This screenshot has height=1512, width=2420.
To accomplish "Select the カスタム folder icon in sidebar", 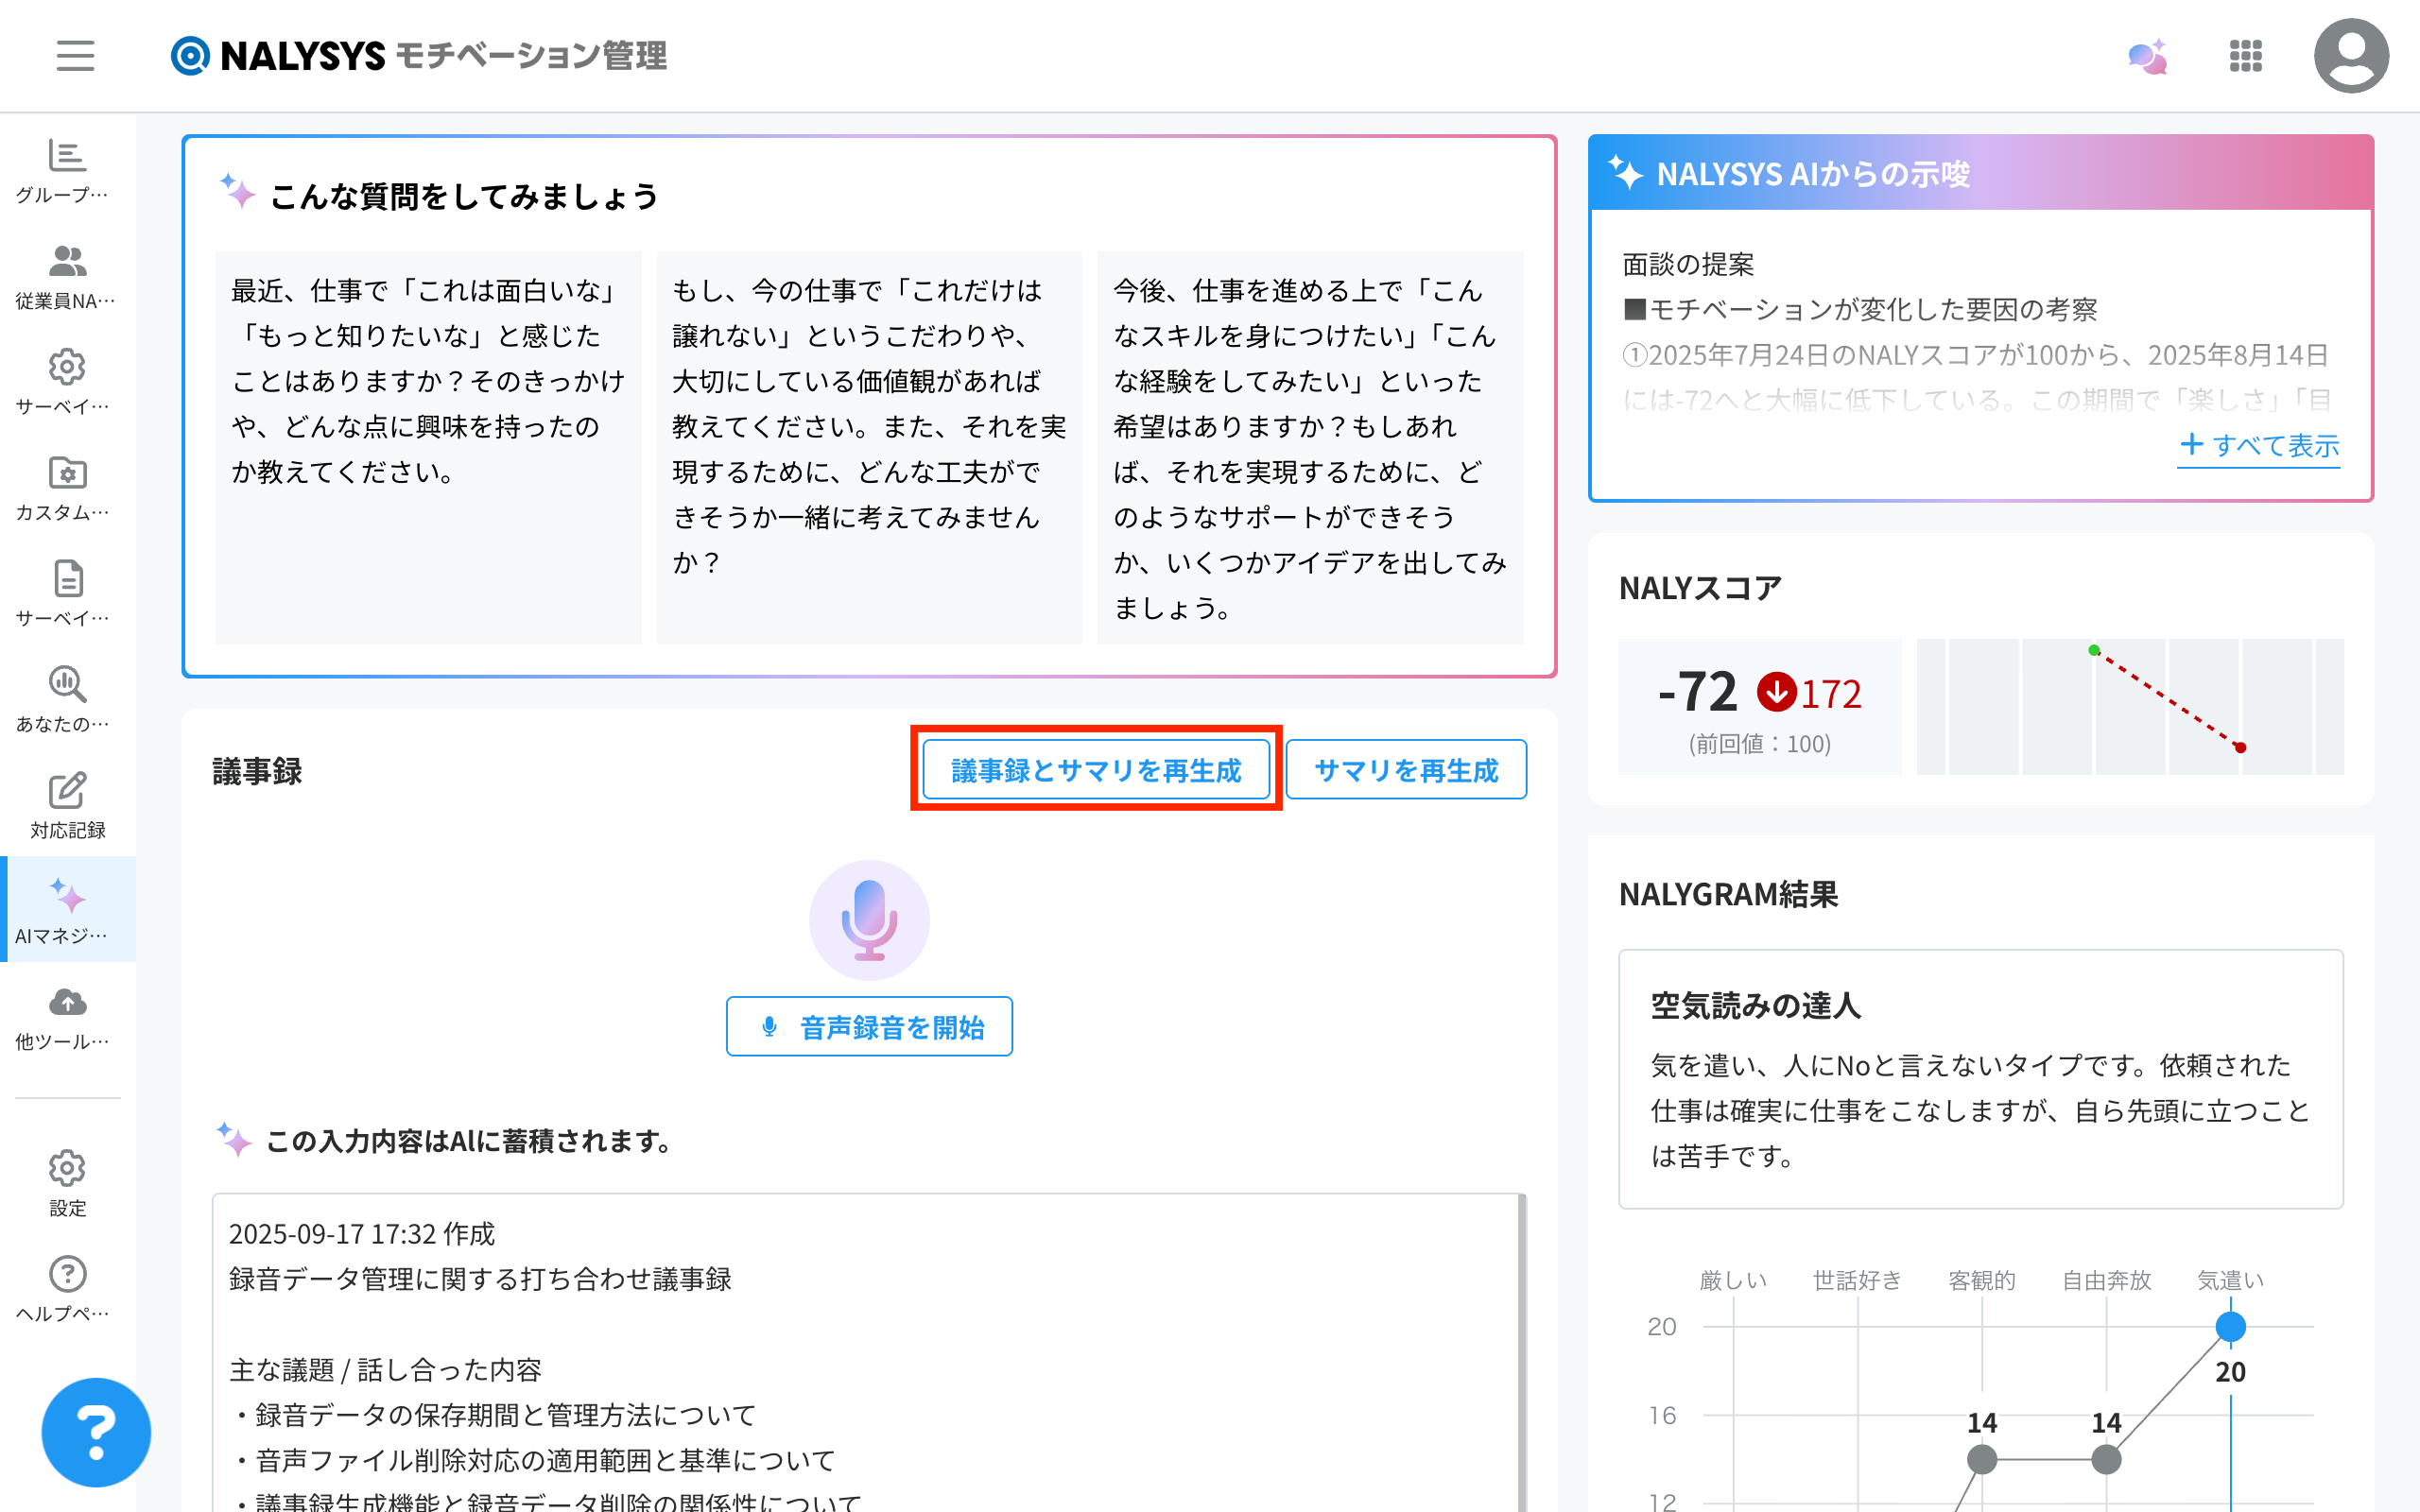I will pos(67,488).
